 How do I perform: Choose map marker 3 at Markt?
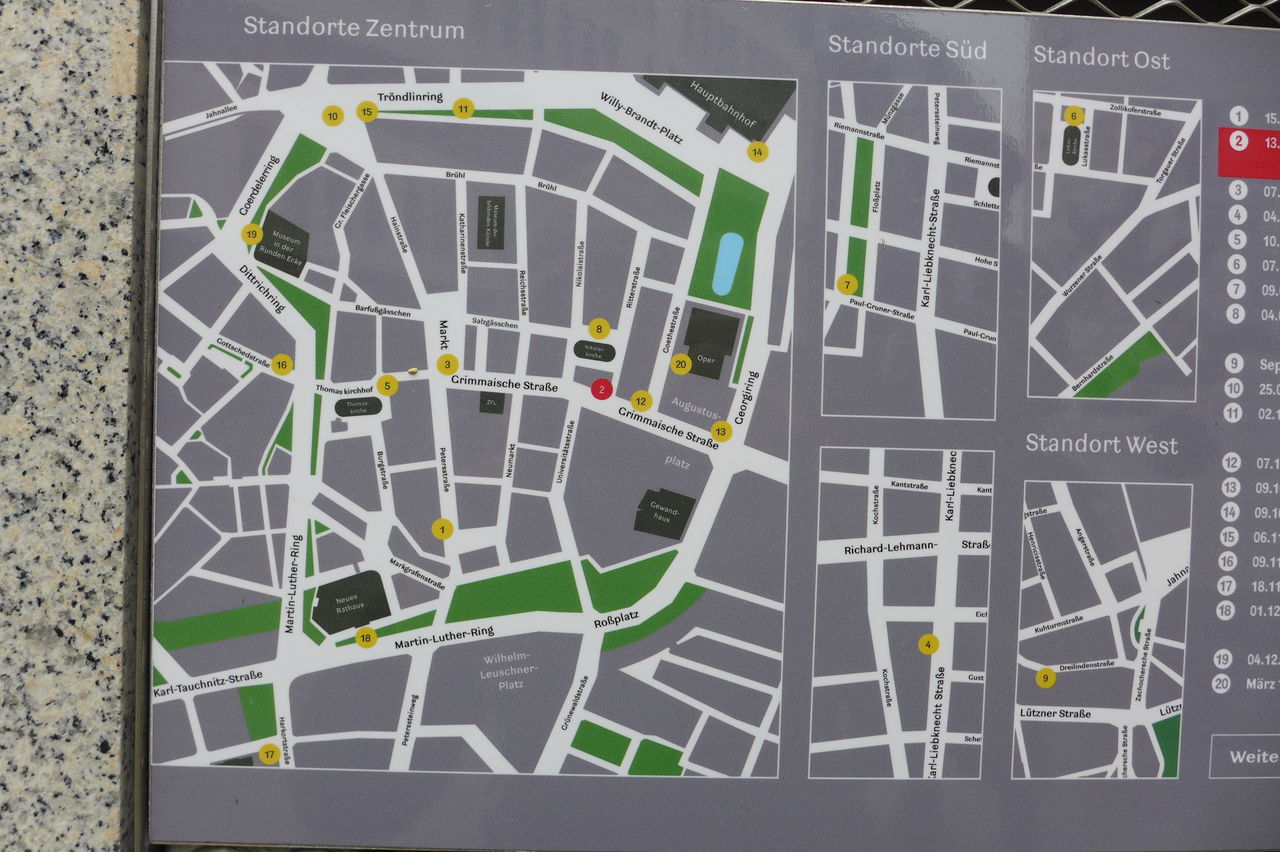click(448, 364)
